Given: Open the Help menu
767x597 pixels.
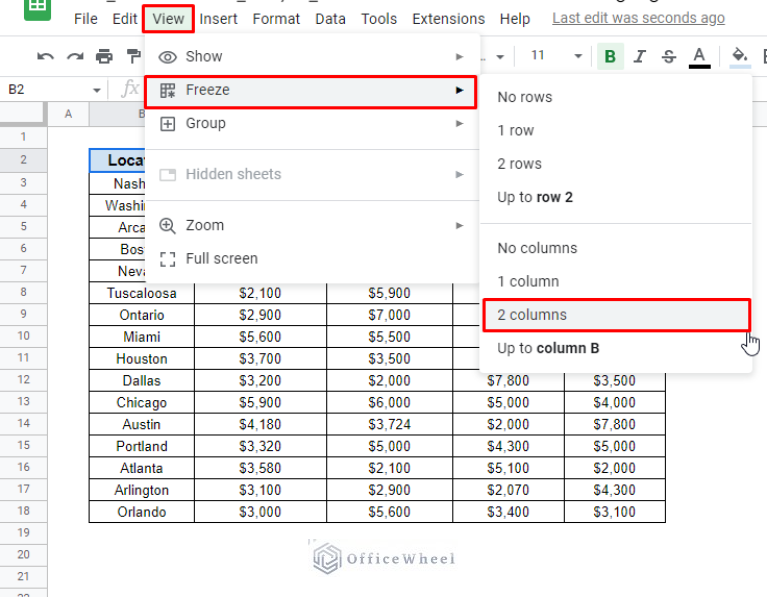Looking at the screenshot, I should pyautogui.click(x=515, y=19).
